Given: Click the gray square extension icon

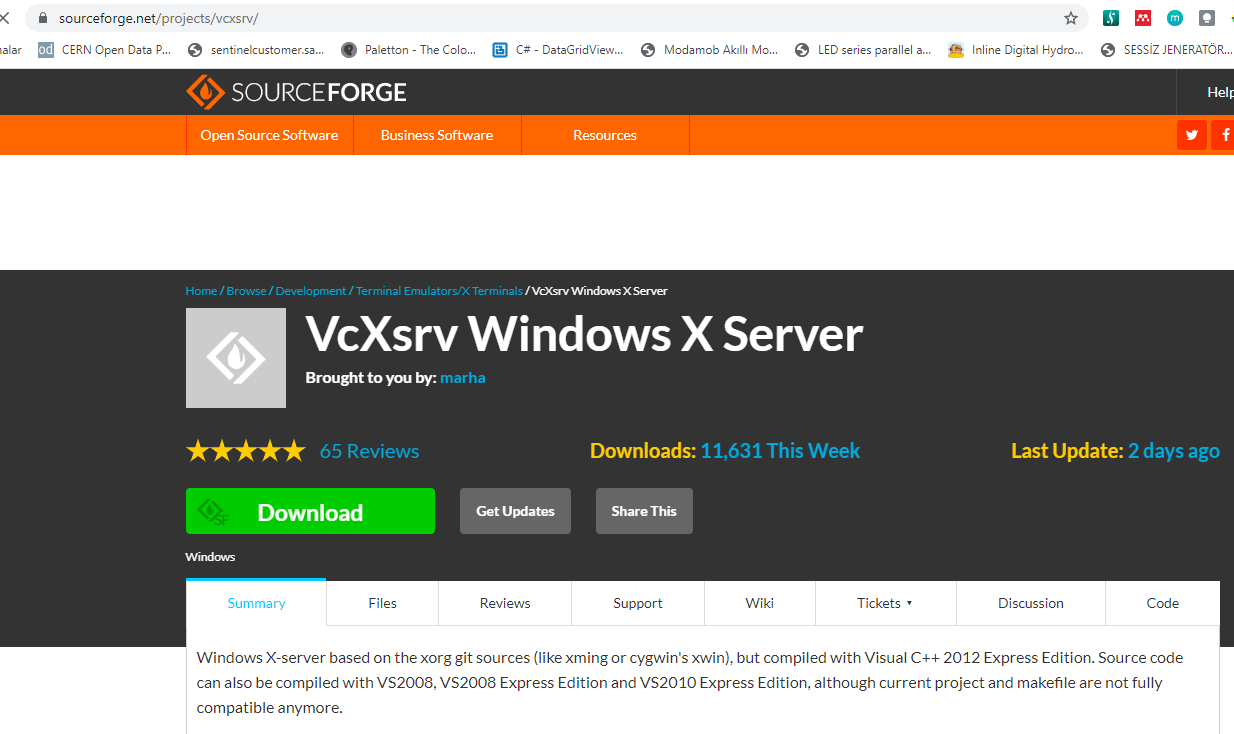Looking at the screenshot, I should coord(1207,18).
